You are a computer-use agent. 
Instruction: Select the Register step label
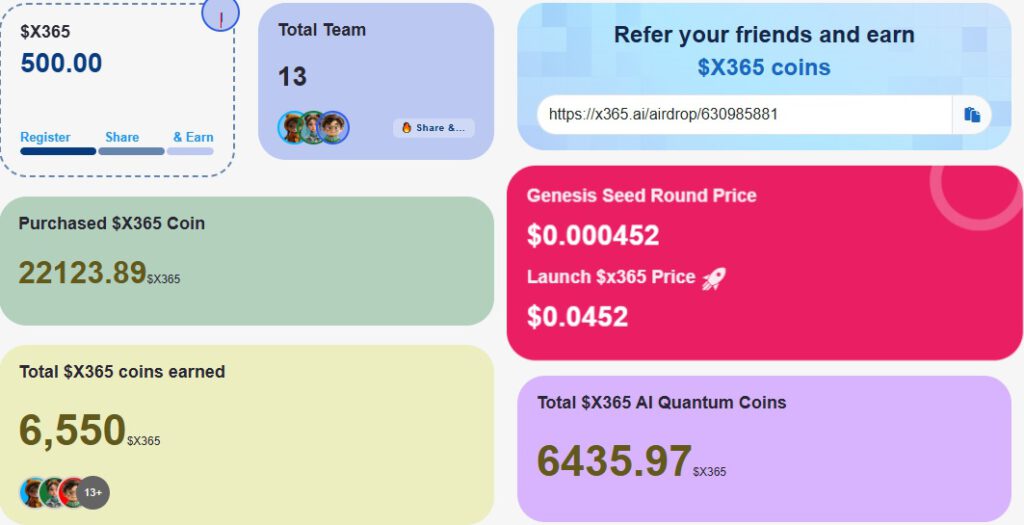45,137
